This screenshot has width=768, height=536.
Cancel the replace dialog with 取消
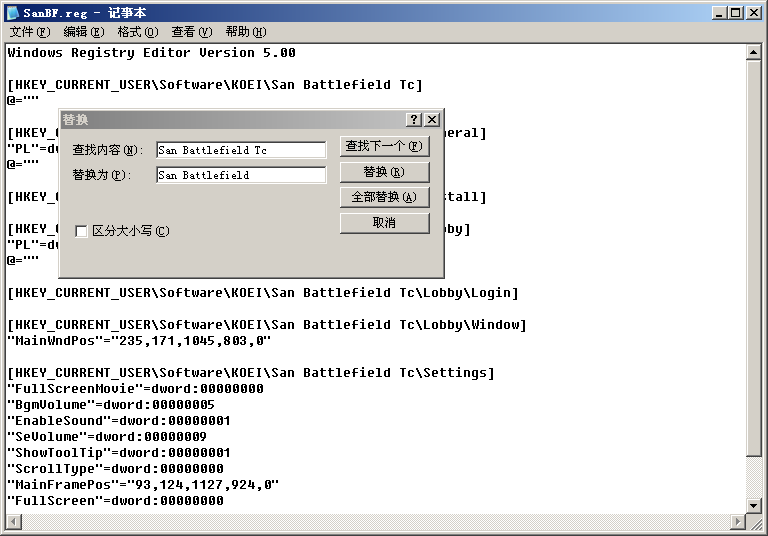pyautogui.click(x=384, y=223)
